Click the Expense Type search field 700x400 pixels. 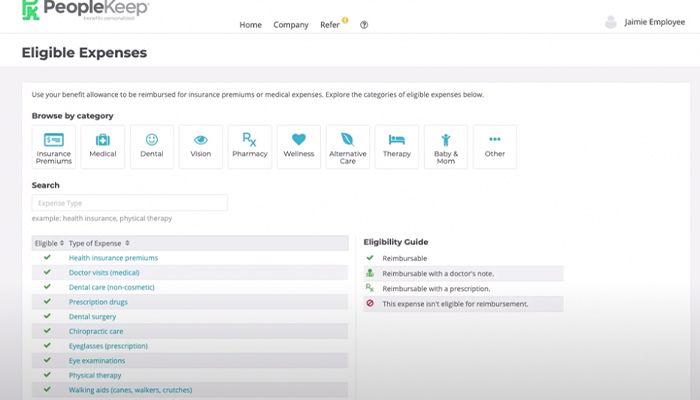pos(129,203)
